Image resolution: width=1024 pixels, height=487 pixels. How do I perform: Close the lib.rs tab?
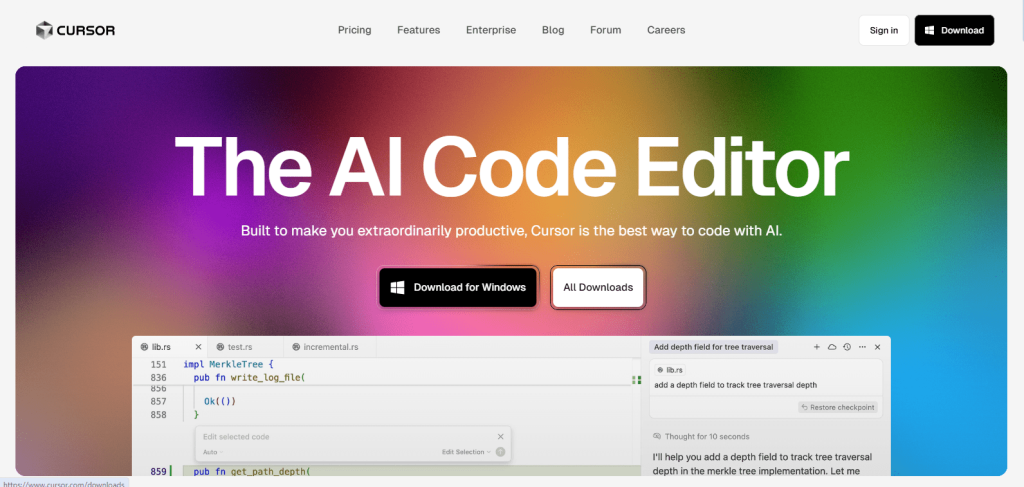[x=199, y=347]
